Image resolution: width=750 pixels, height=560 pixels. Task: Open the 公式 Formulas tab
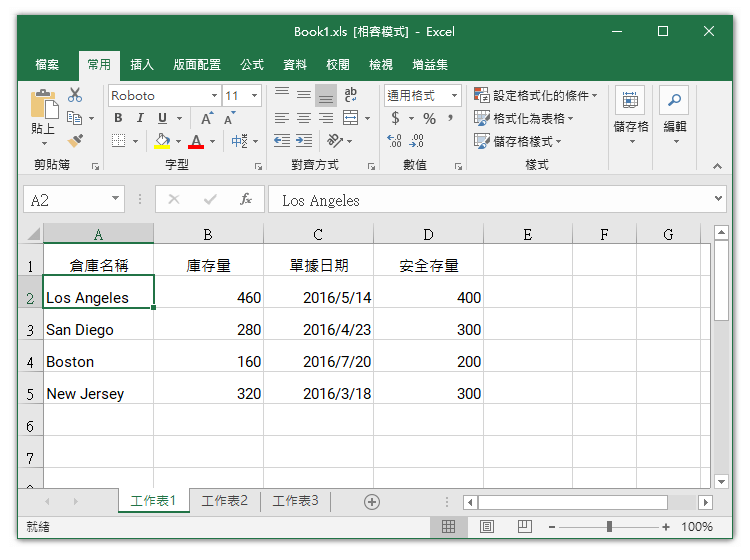tap(252, 65)
